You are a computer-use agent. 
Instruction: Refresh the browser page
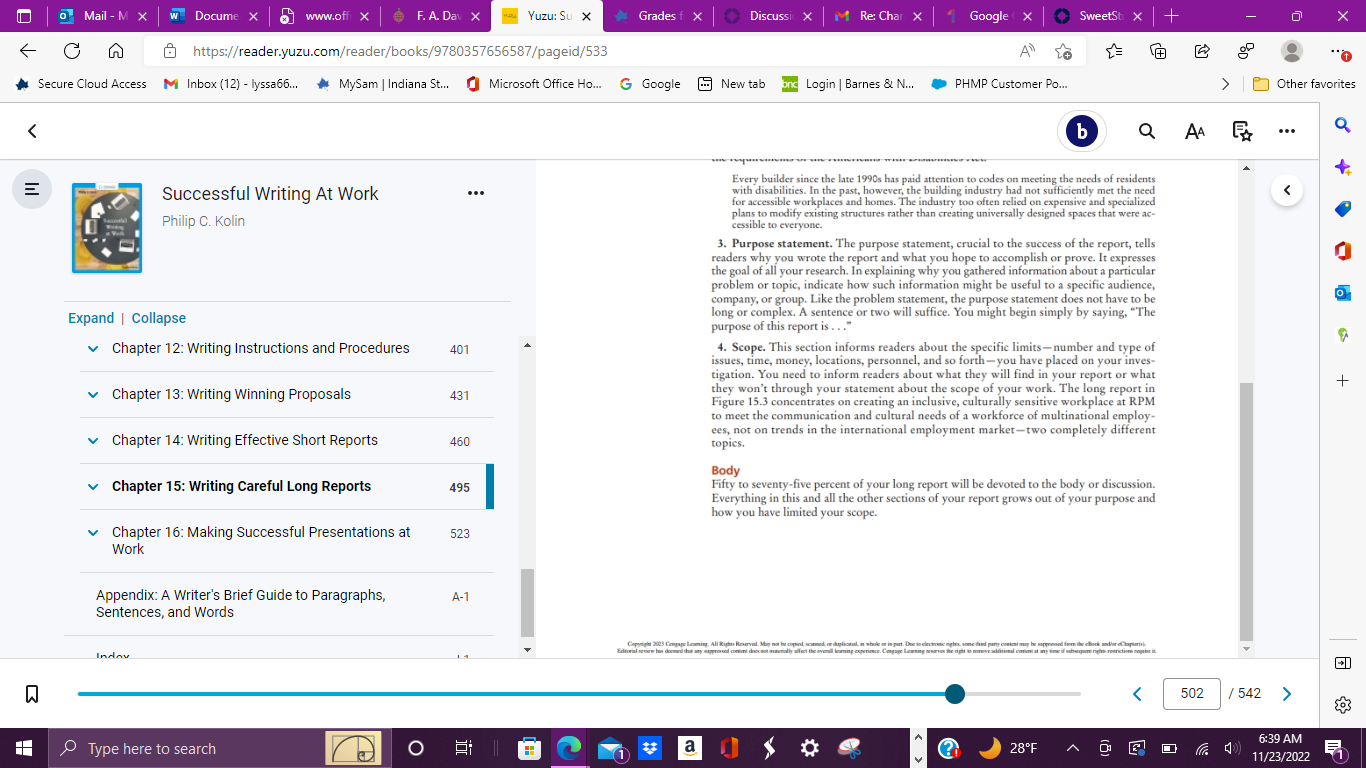click(72, 51)
